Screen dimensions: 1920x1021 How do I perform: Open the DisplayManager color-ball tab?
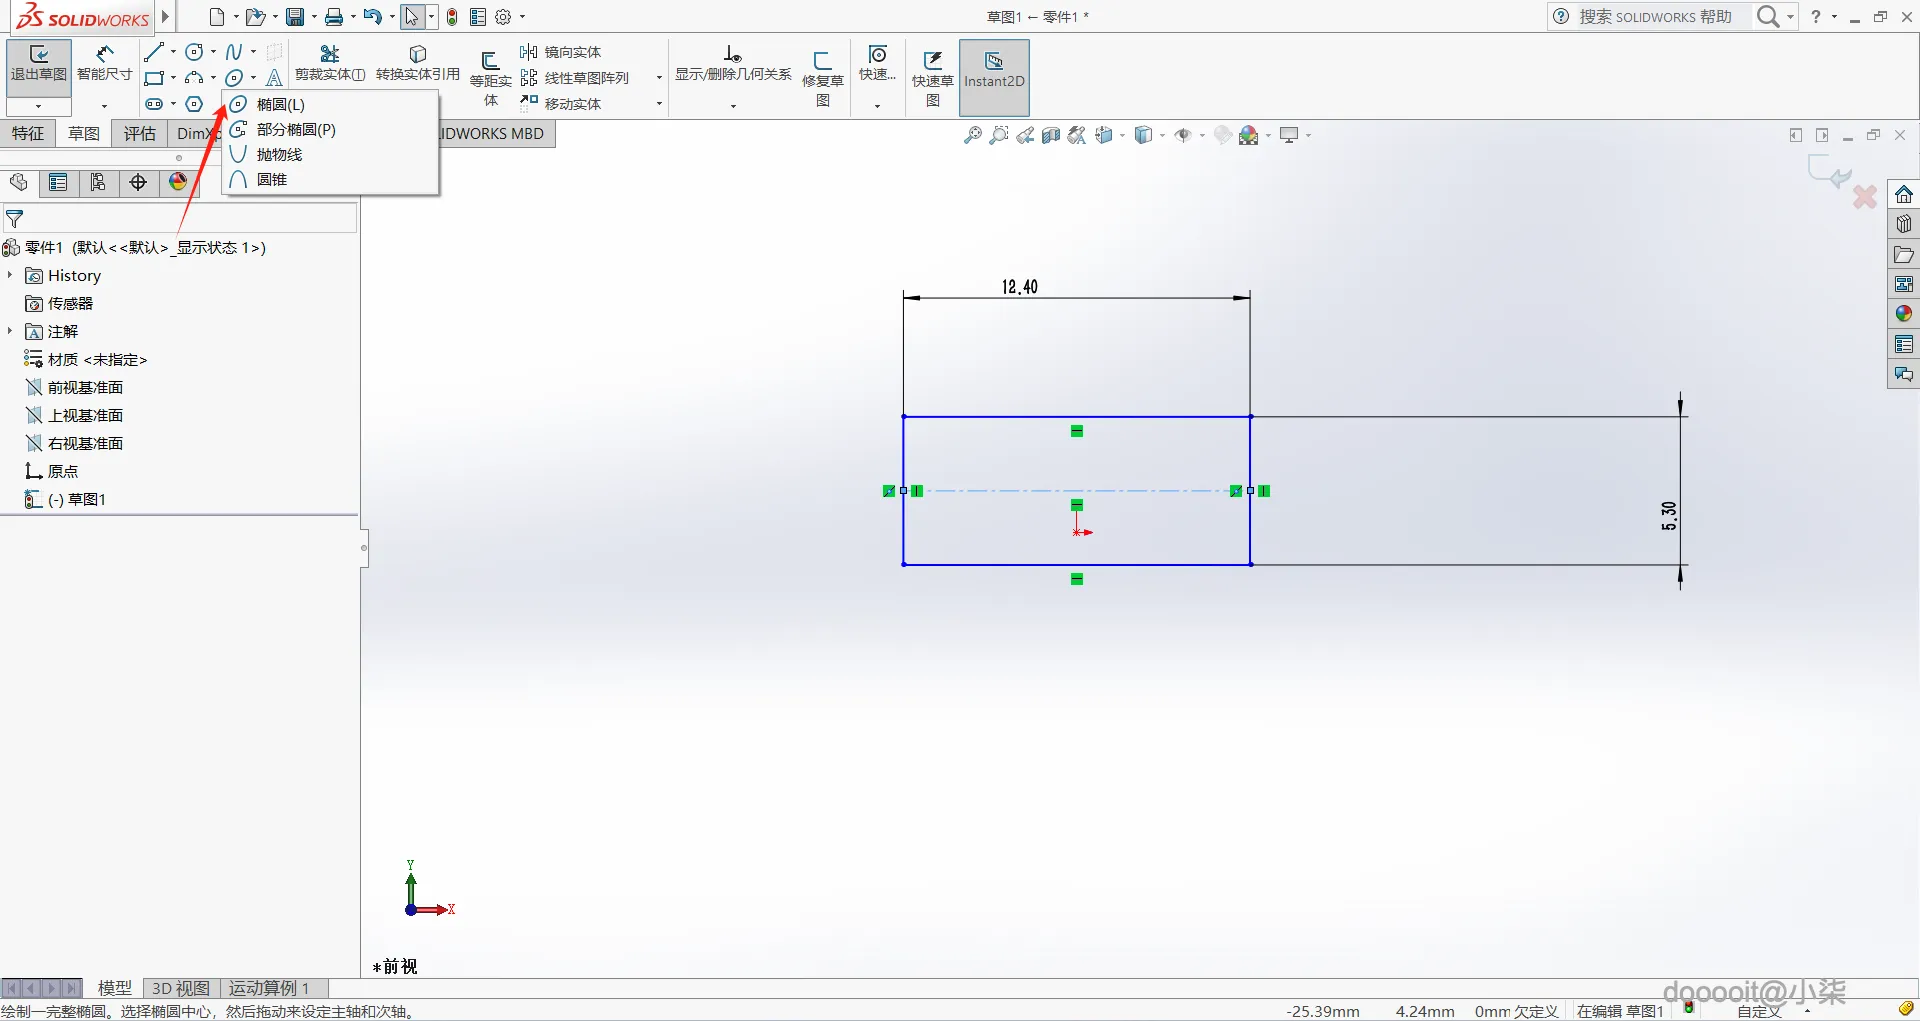pos(178,182)
